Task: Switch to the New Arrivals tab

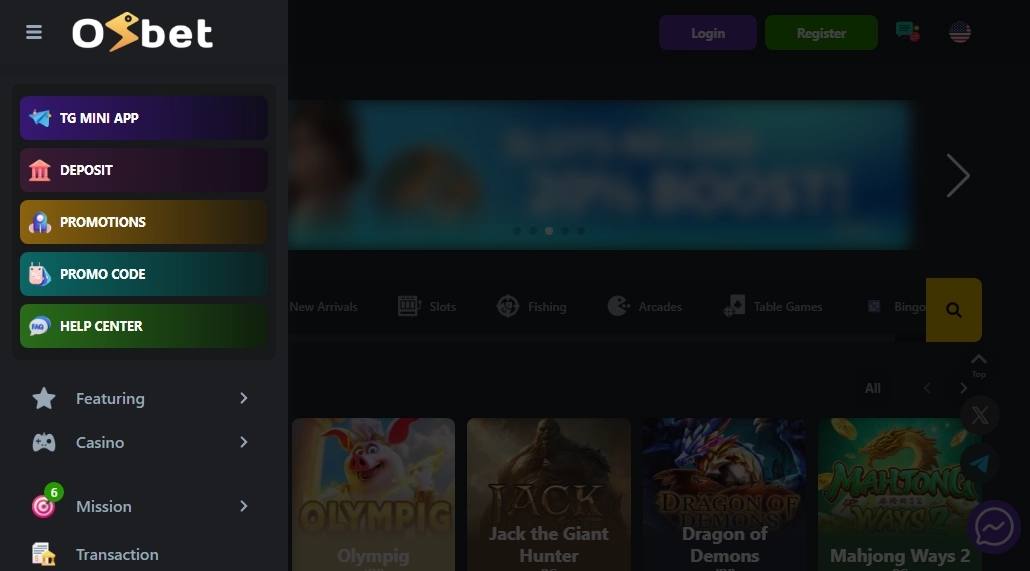Action: coord(323,307)
